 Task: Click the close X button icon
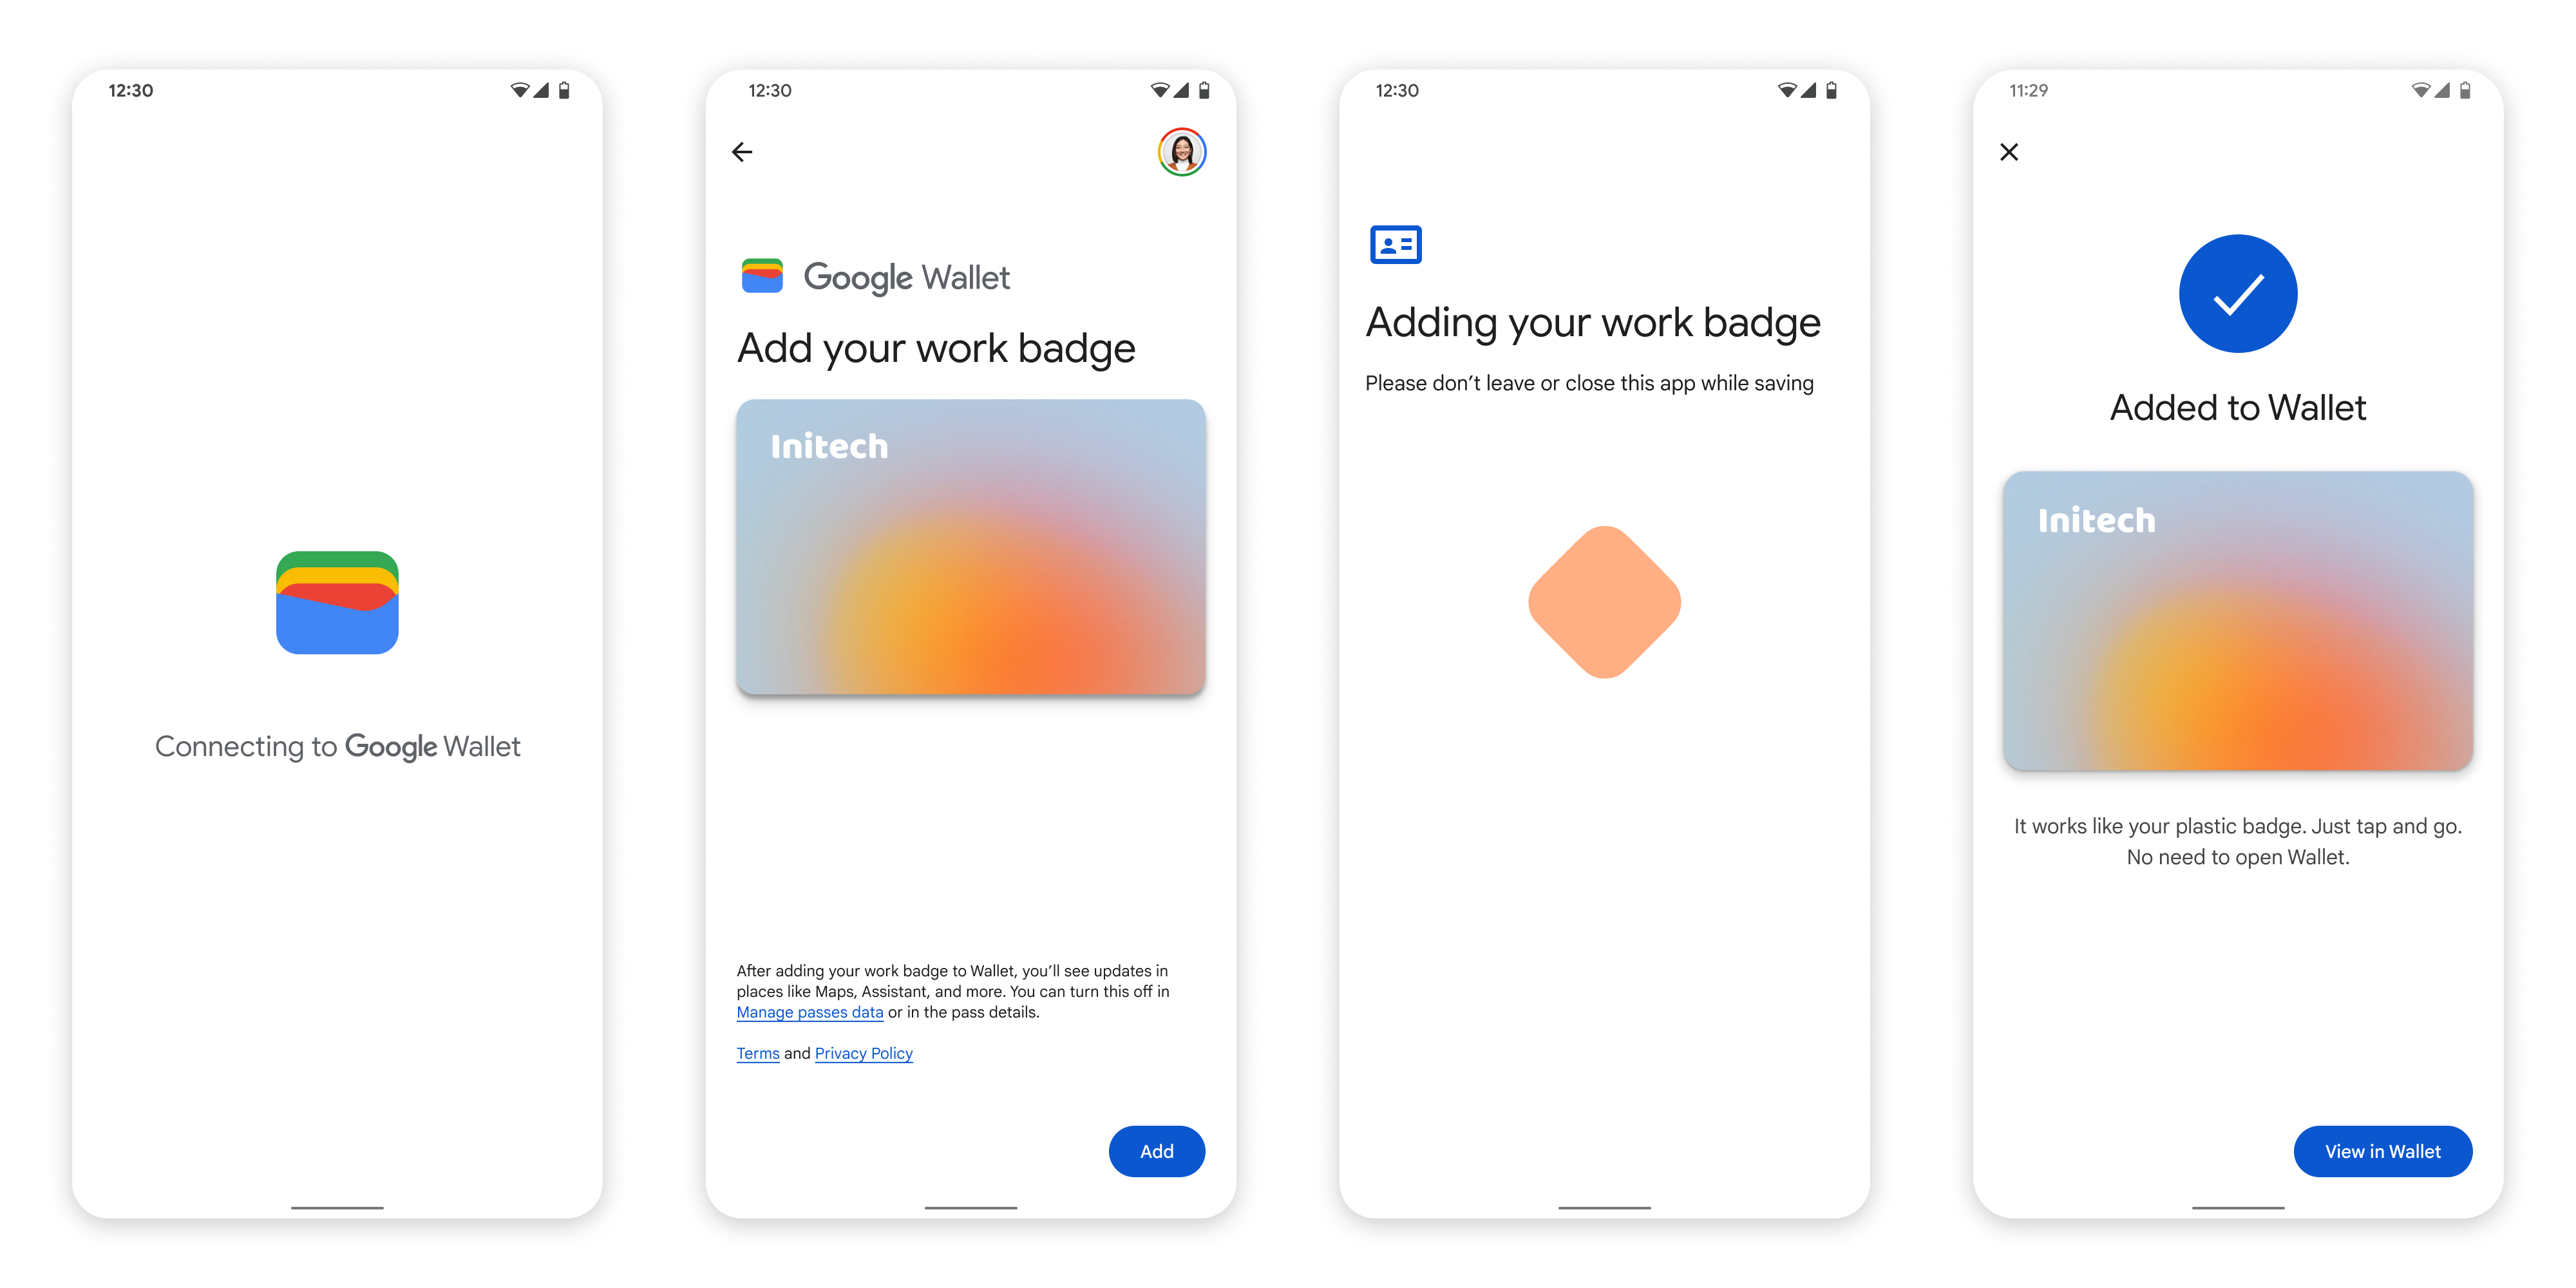(2009, 151)
